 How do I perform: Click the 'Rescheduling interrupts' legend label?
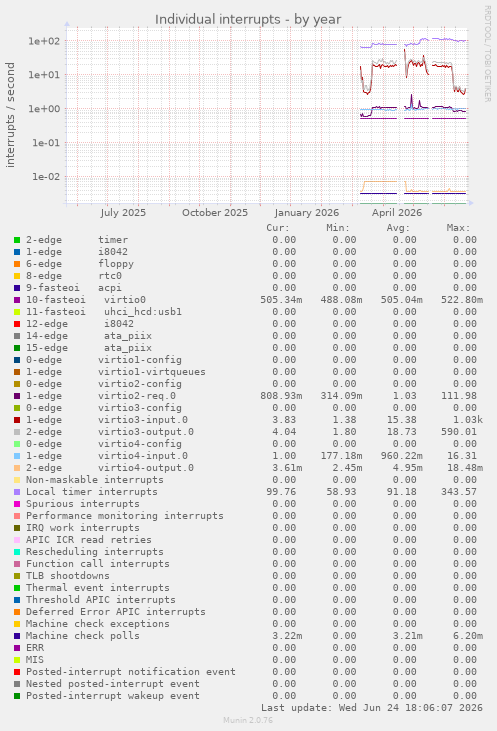(95, 552)
